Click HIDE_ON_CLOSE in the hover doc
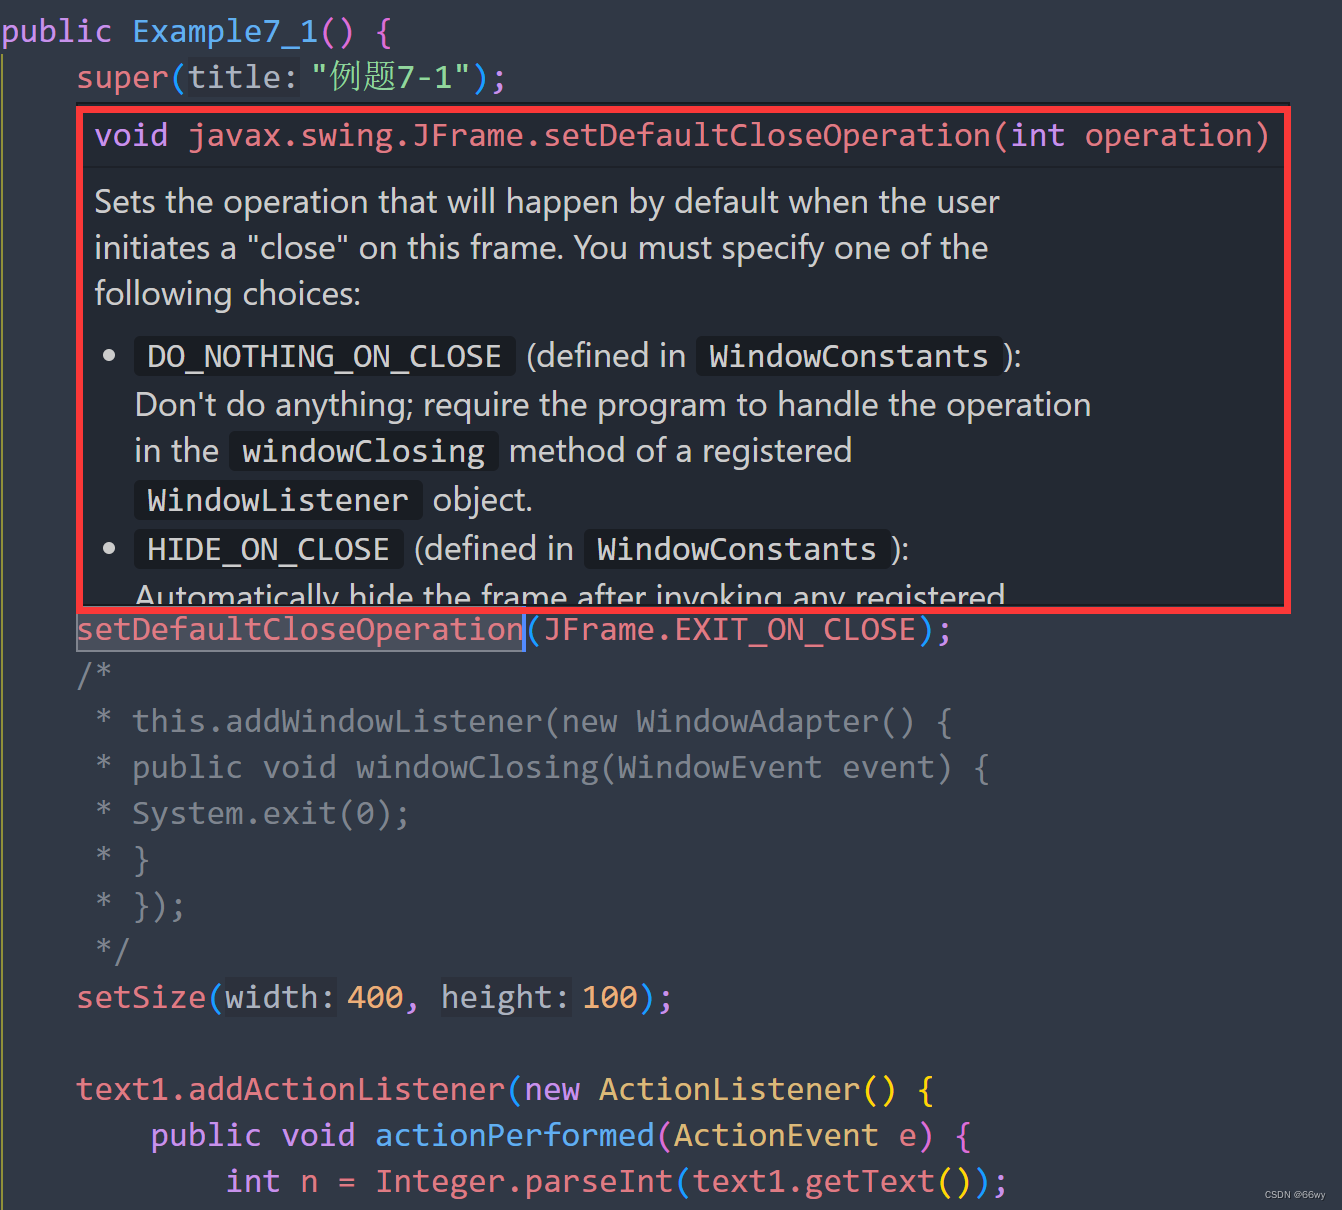This screenshot has height=1210, width=1342. point(268,549)
